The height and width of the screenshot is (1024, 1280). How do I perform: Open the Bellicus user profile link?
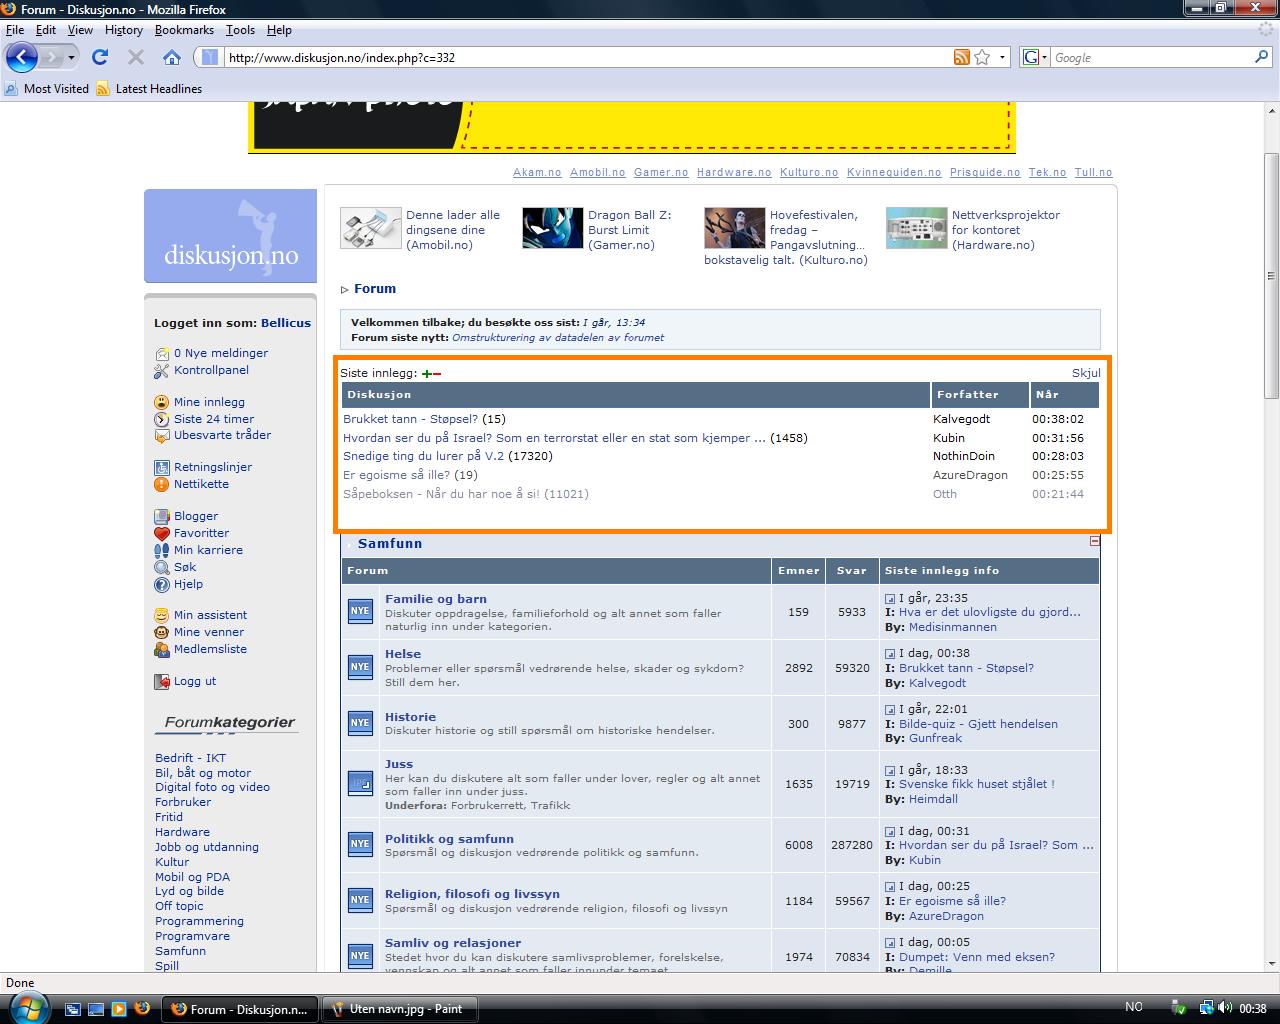pyautogui.click(x=286, y=323)
